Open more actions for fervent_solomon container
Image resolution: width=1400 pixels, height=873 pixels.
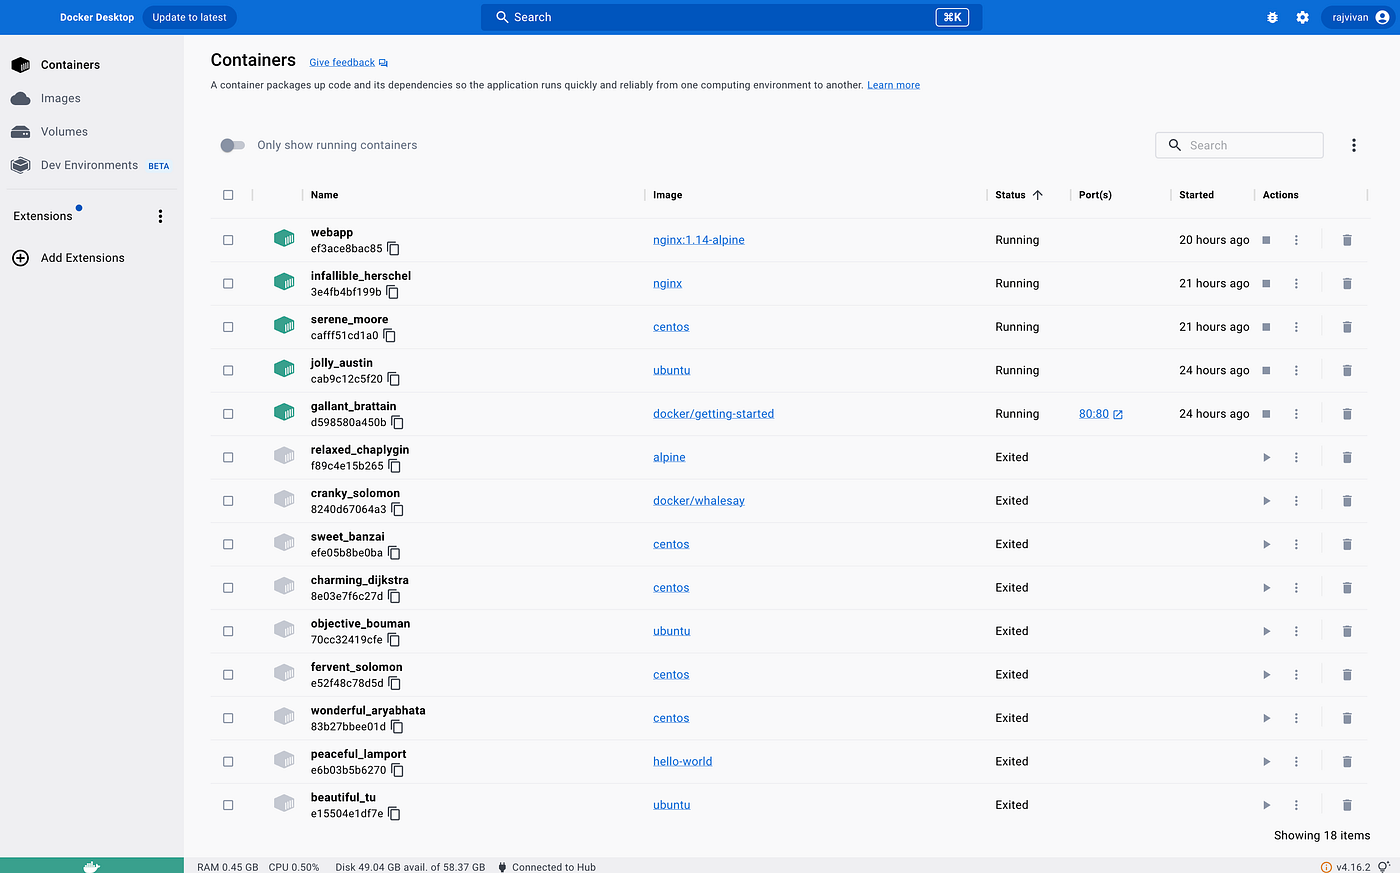click(1296, 675)
